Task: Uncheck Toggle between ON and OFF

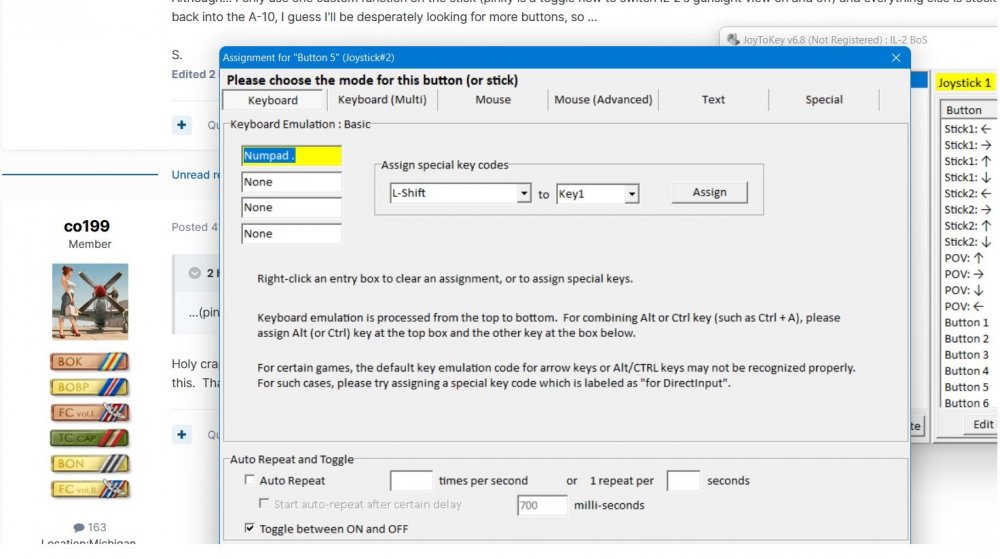Action: pos(249,528)
